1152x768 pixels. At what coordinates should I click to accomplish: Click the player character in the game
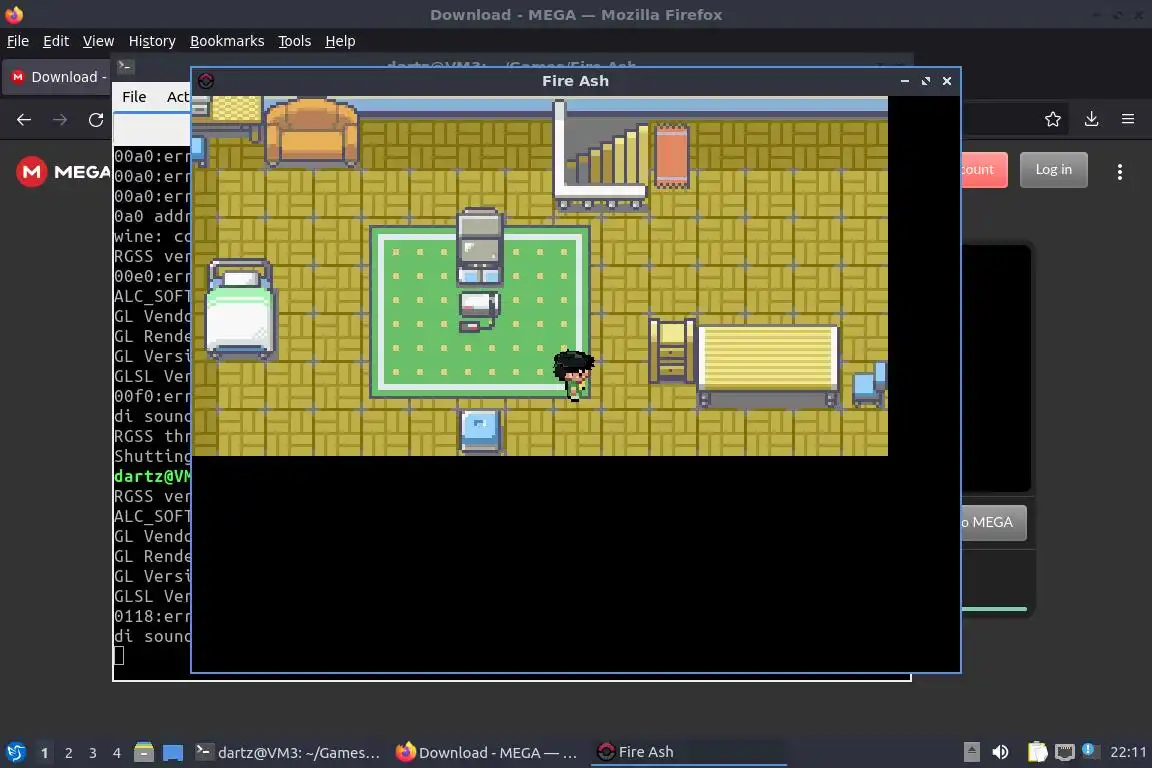point(574,375)
